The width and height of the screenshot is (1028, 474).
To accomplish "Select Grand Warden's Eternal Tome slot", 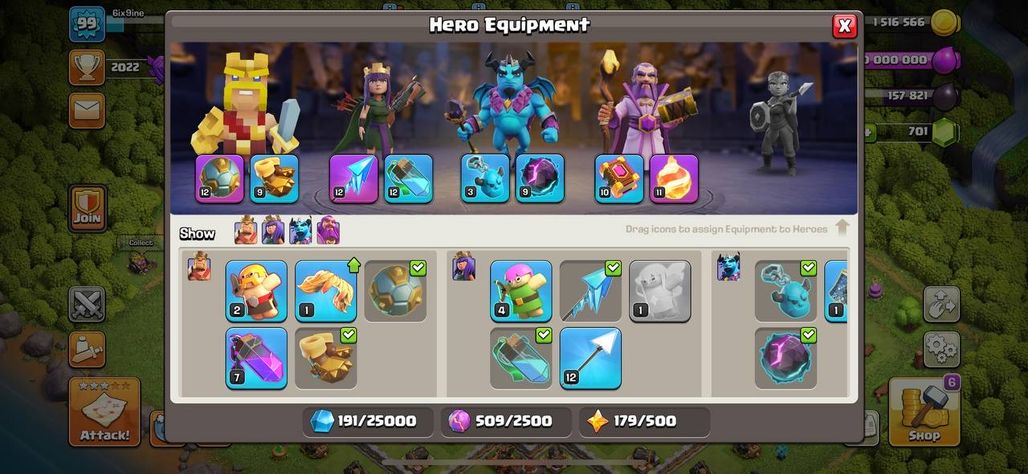I will click(x=620, y=178).
